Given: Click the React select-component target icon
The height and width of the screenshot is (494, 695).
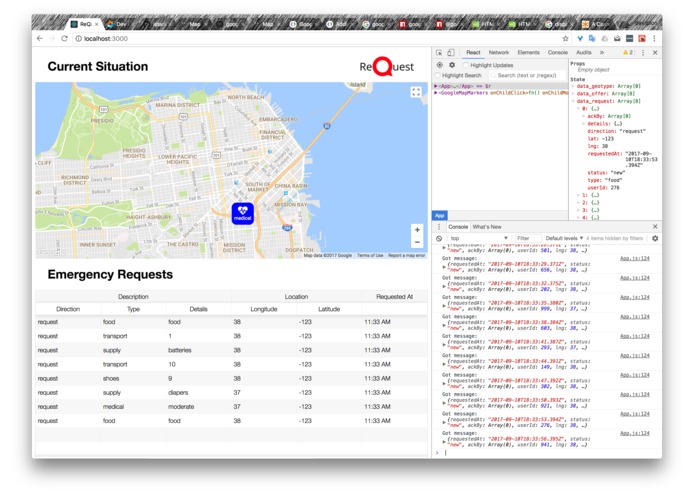Looking at the screenshot, I should (440, 65).
